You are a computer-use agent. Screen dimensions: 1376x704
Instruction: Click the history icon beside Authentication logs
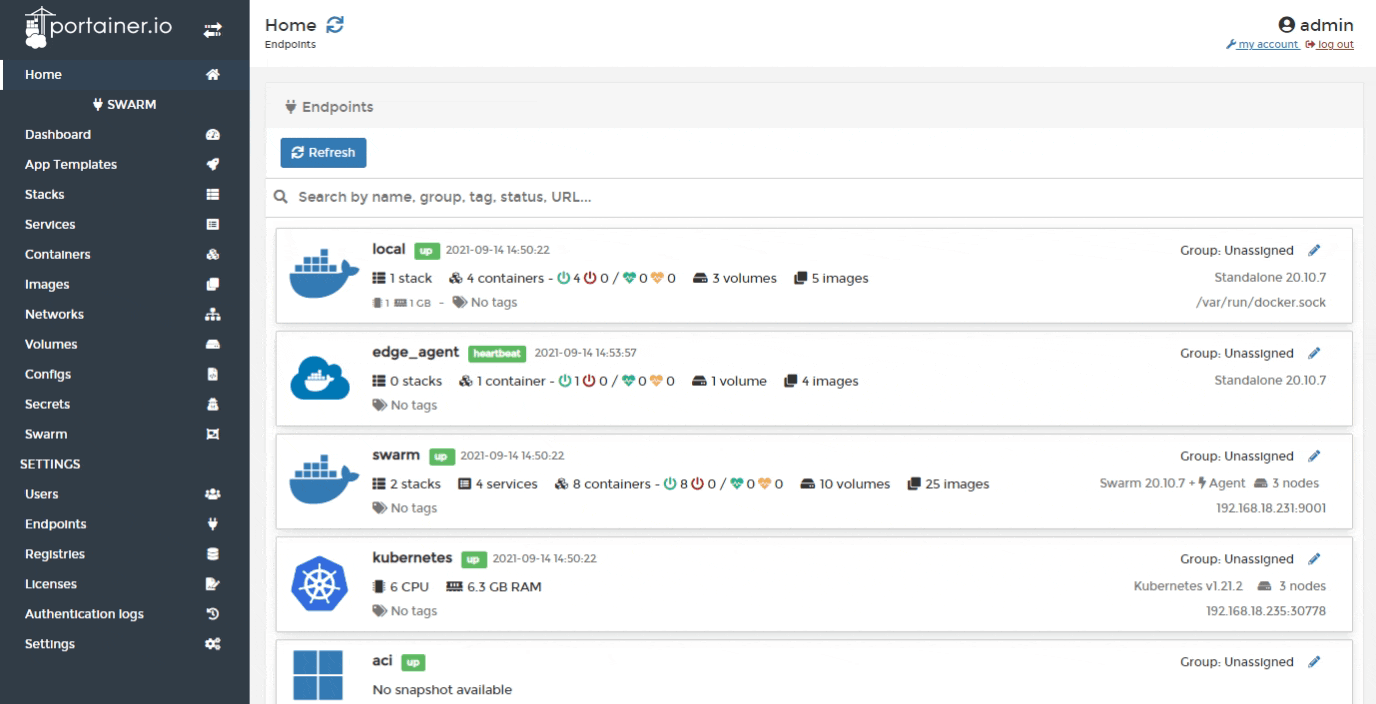pyautogui.click(x=212, y=615)
